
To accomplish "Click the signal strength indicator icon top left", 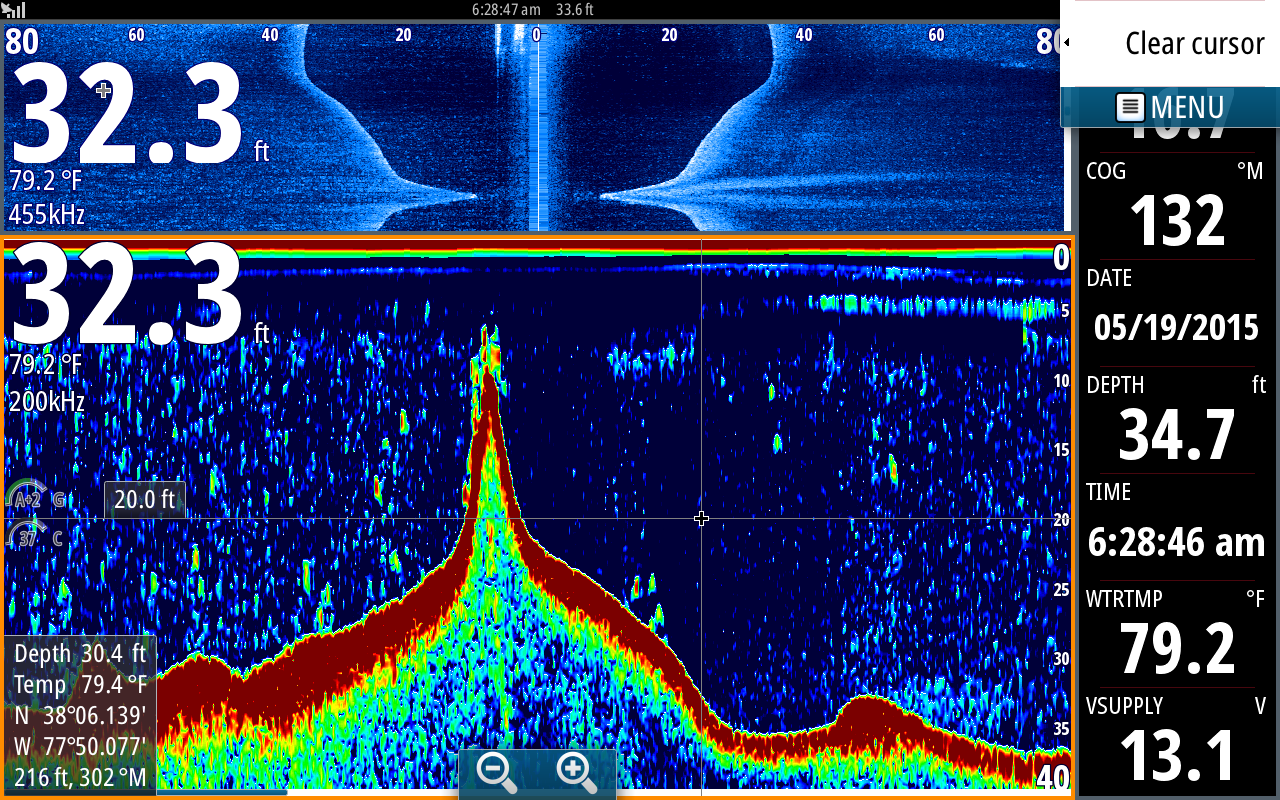I will (x=15, y=10).
